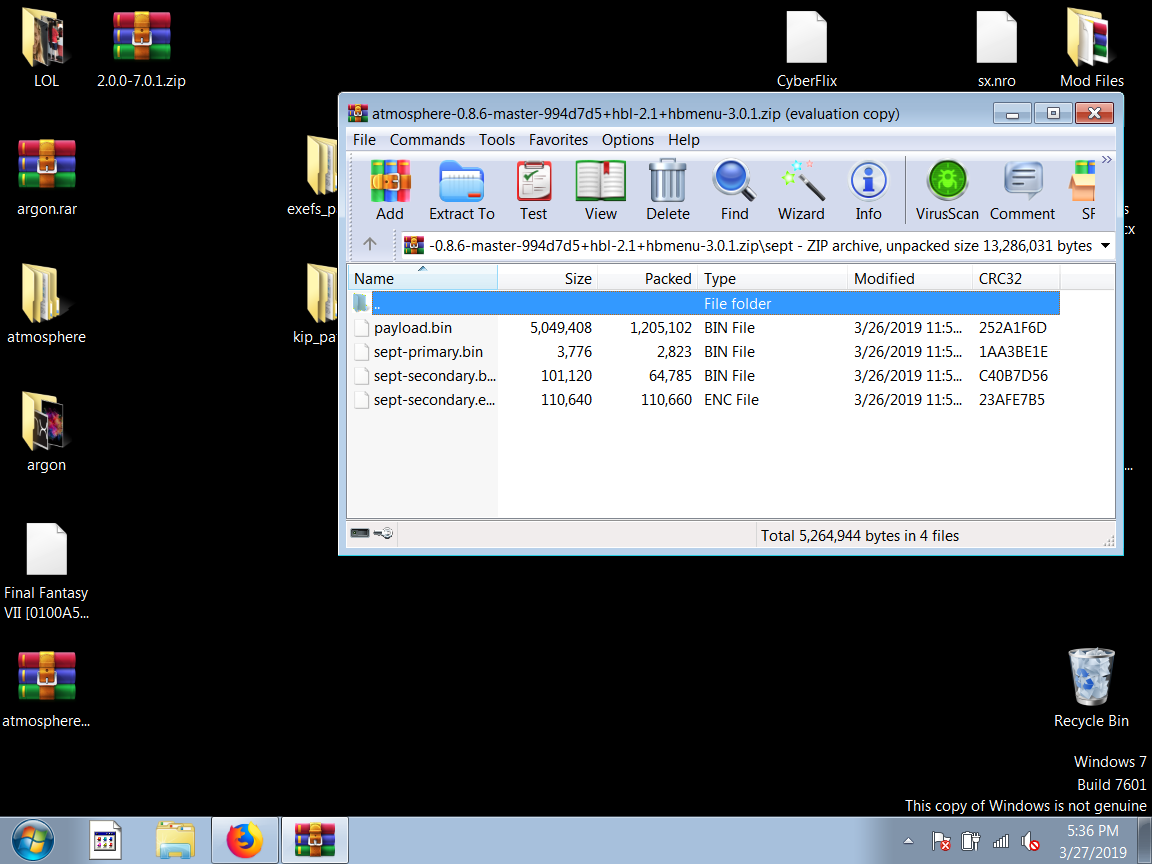1152x864 pixels.
Task: Open the Find files tool
Action: pyautogui.click(x=734, y=190)
